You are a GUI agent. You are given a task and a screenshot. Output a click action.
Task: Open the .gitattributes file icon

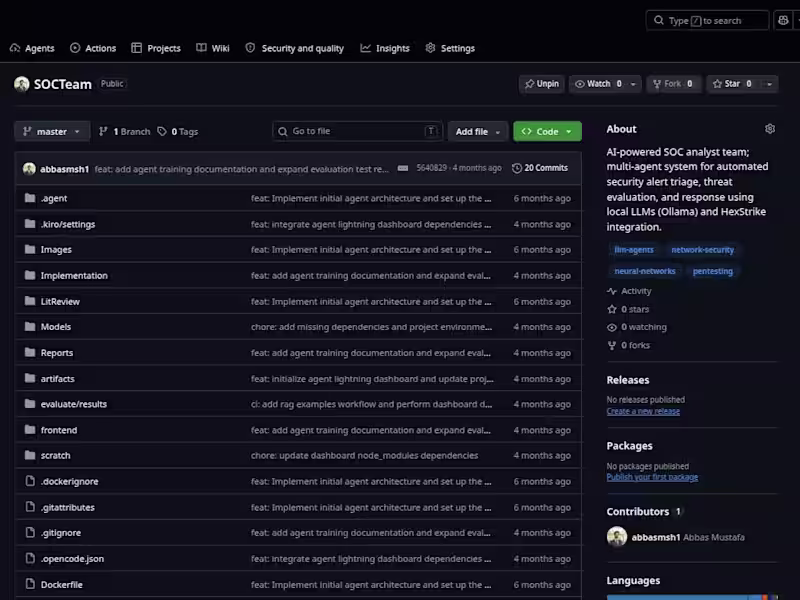30,507
